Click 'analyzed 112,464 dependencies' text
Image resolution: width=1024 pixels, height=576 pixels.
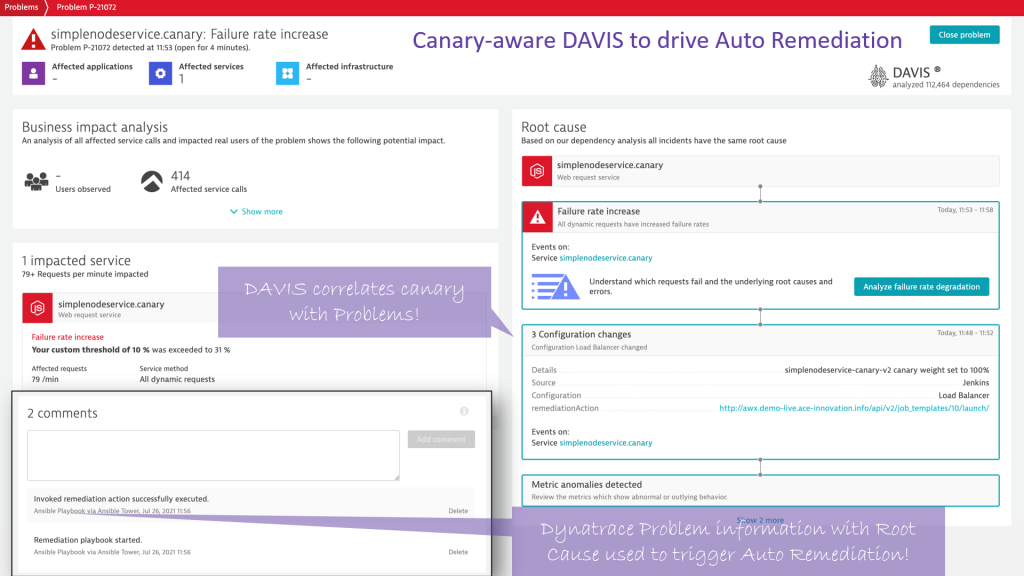(x=946, y=85)
